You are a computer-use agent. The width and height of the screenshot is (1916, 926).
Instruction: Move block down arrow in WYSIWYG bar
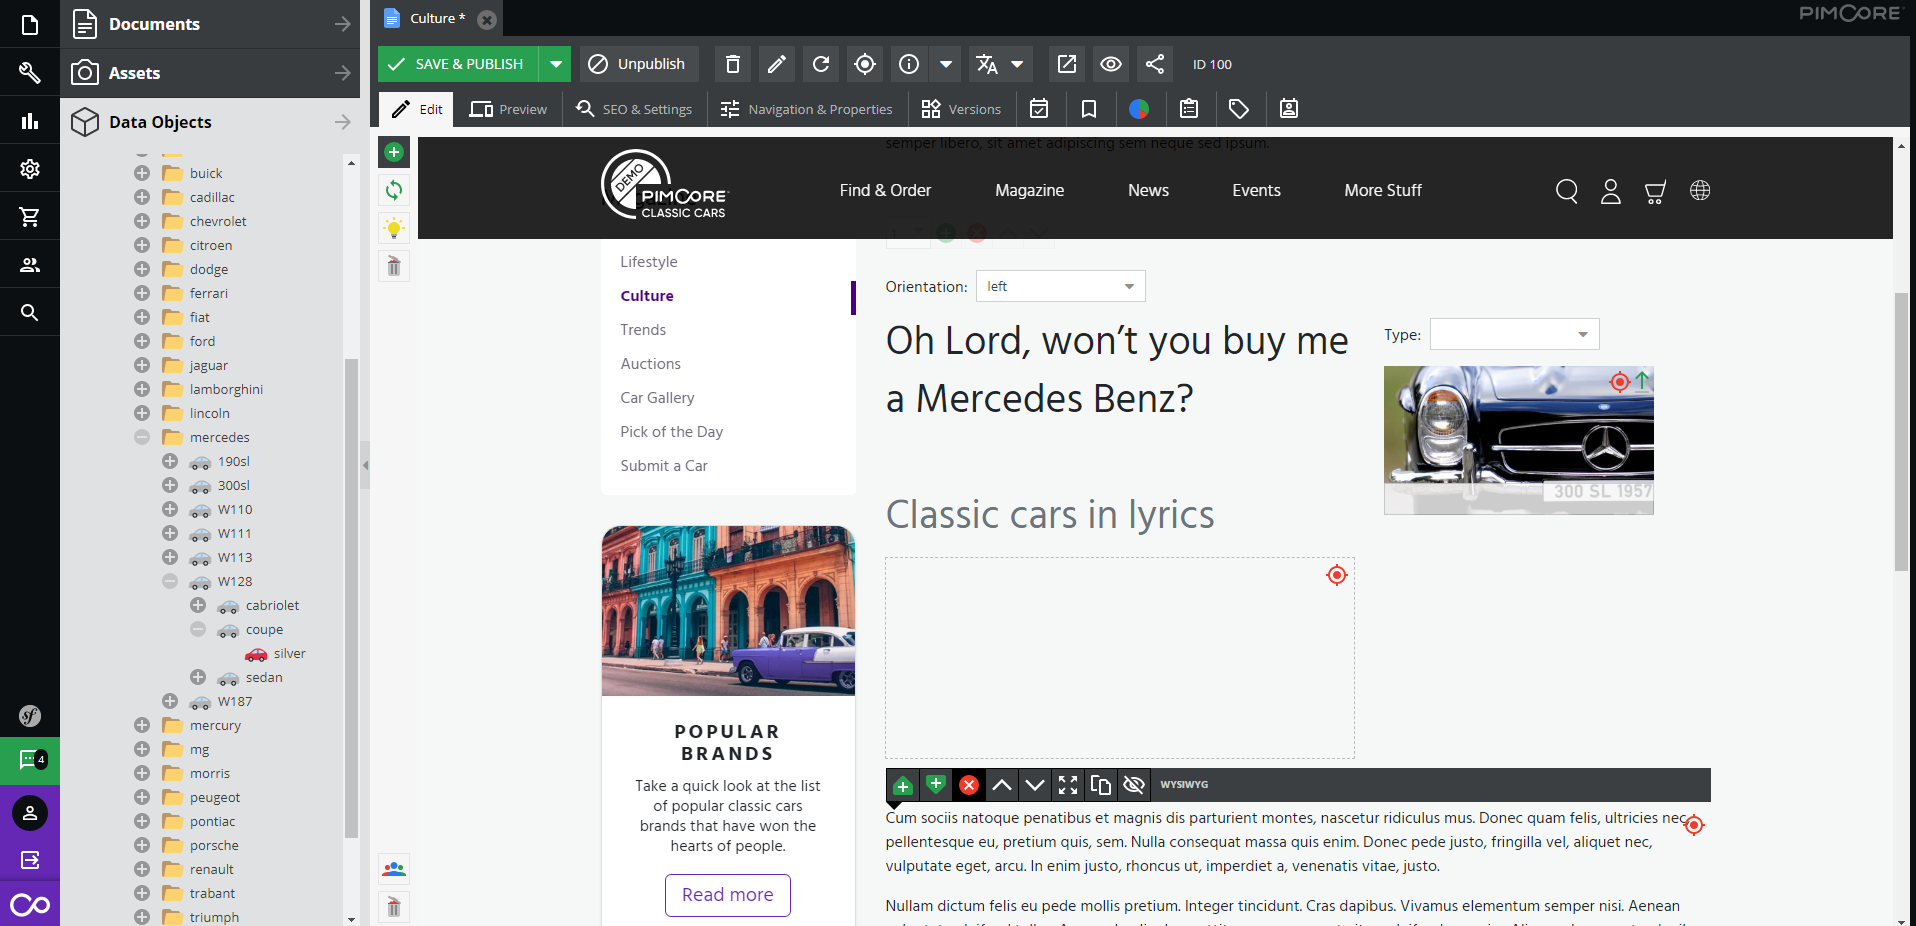coord(1035,785)
